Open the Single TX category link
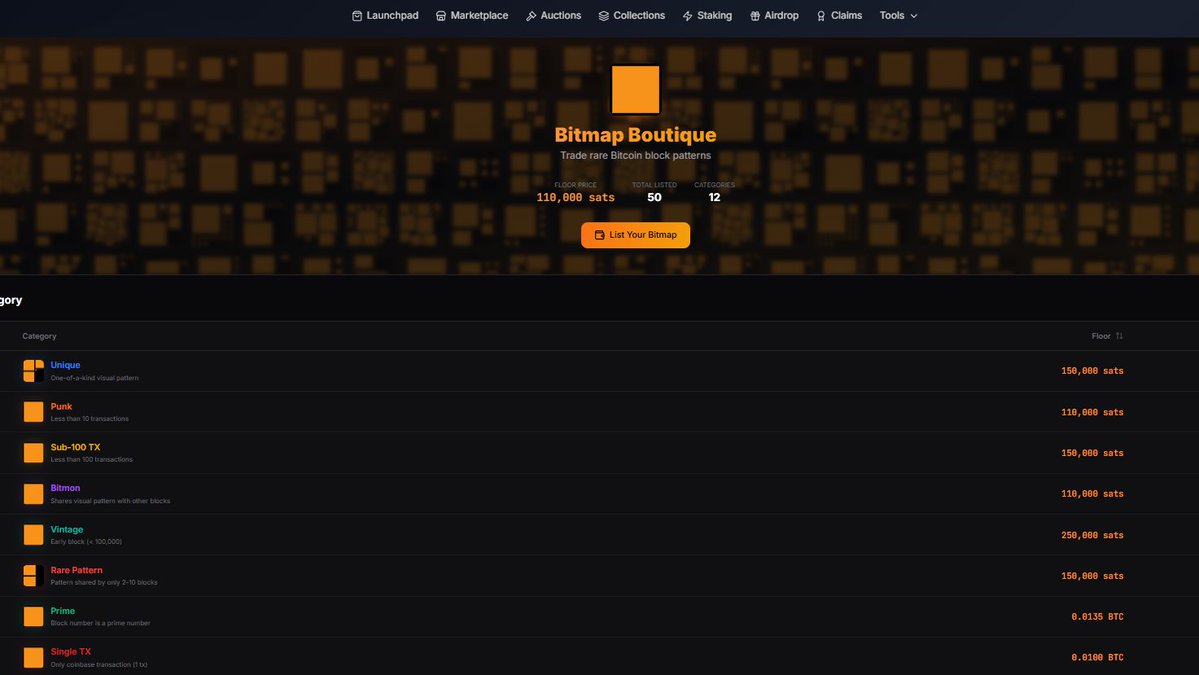The height and width of the screenshot is (675, 1199). [70, 652]
